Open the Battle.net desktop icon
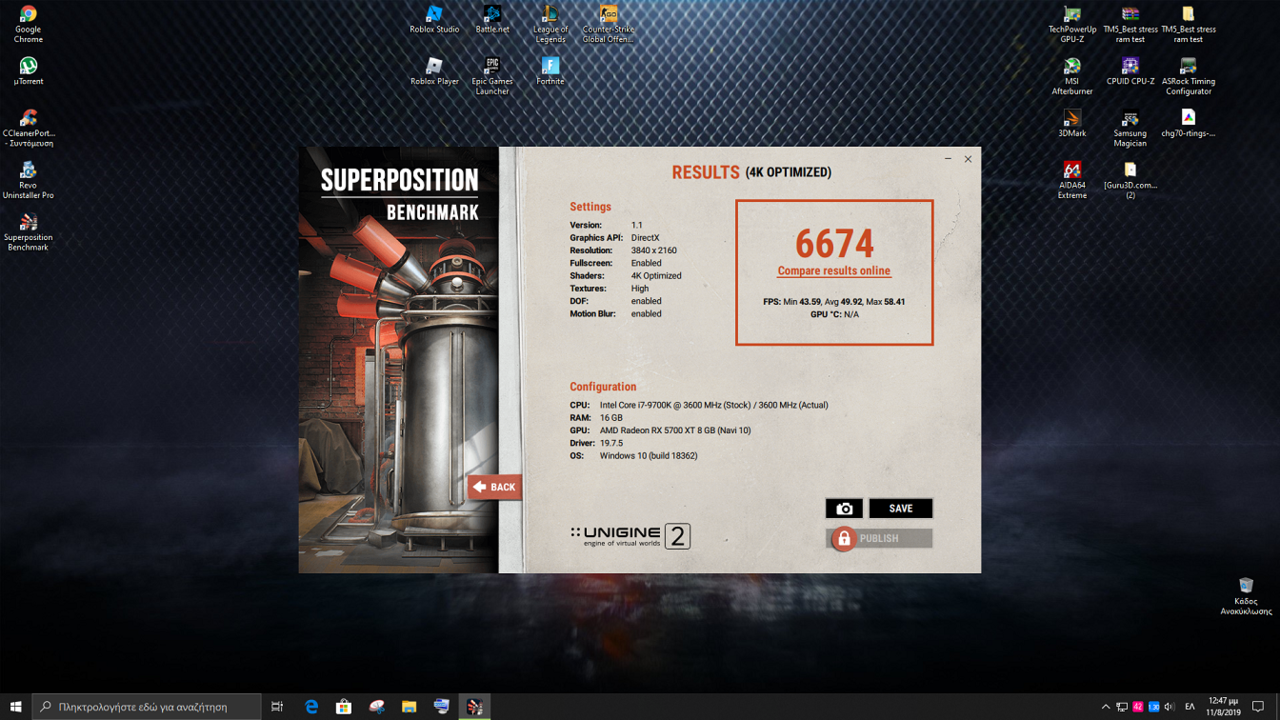 tap(492, 19)
